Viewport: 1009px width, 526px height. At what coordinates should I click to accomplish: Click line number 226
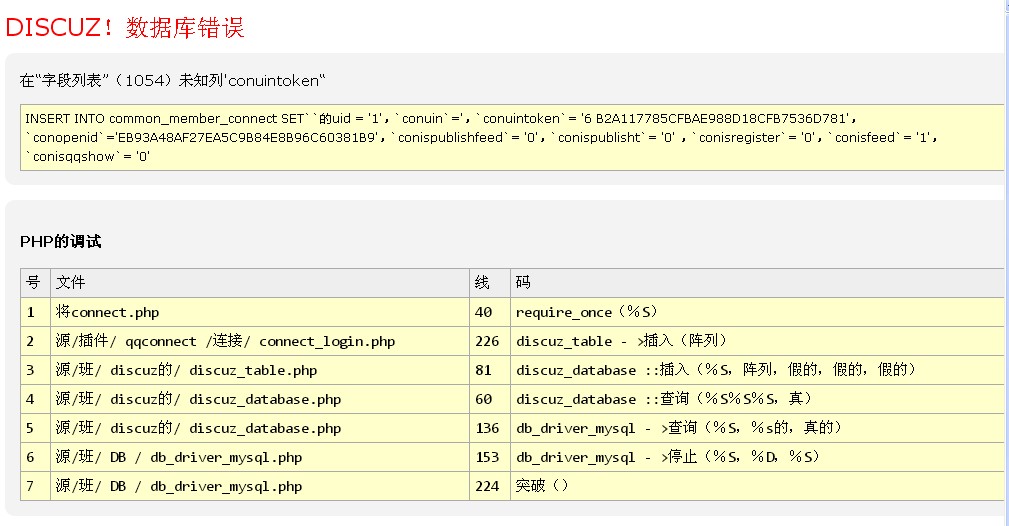(x=490, y=341)
